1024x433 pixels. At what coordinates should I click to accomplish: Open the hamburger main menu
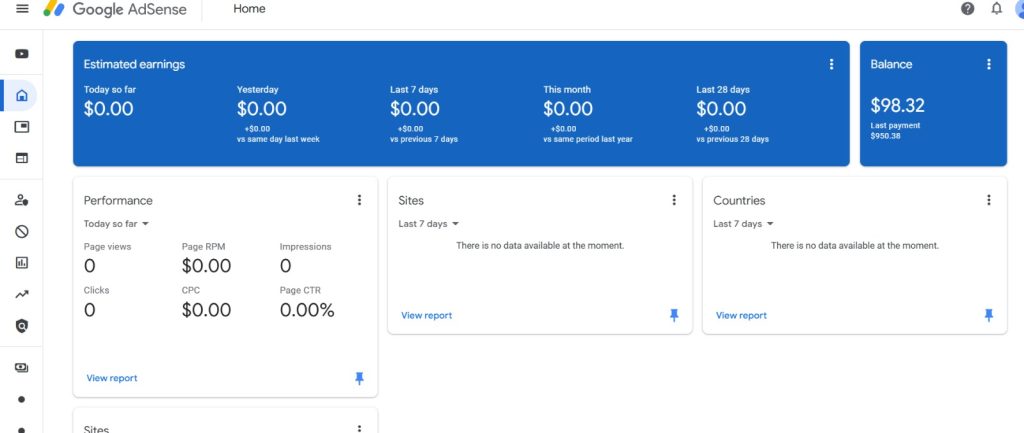(x=22, y=9)
